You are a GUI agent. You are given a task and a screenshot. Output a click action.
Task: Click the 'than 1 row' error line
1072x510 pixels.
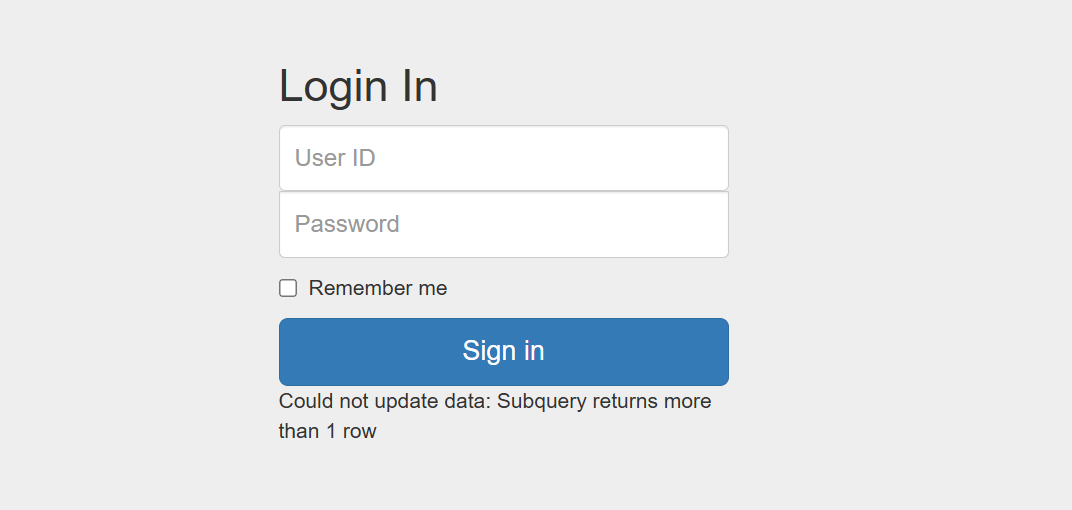click(x=327, y=431)
